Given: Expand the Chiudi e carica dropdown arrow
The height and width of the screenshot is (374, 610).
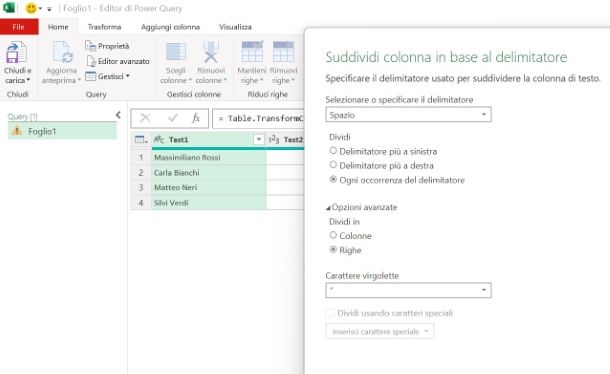Looking at the screenshot, I should 28,81.
